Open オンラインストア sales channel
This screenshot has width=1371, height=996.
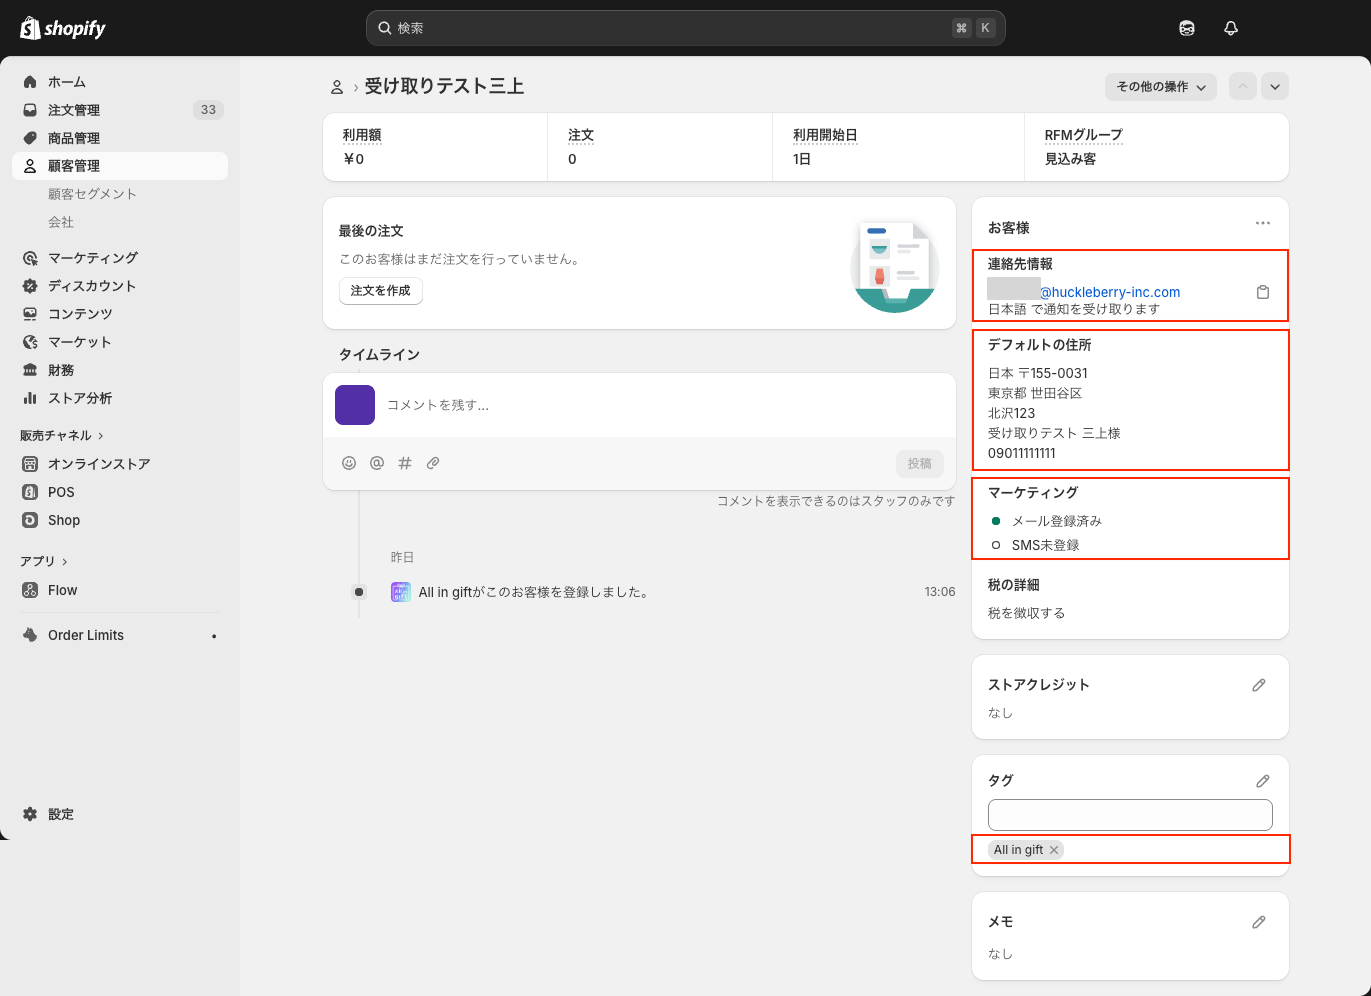pos(120,464)
